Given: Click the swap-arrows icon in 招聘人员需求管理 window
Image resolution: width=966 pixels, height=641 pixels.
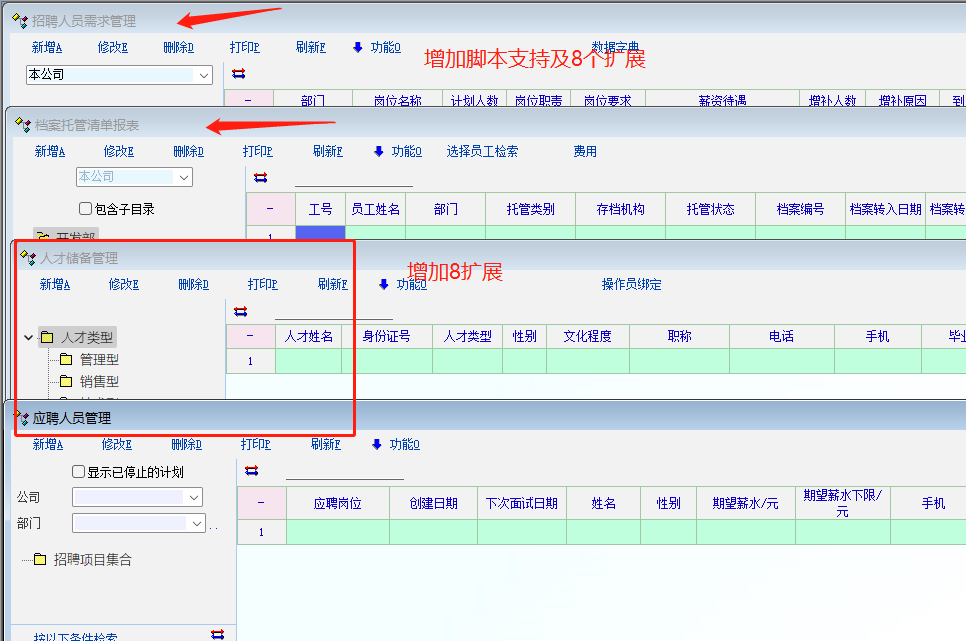Looking at the screenshot, I should 238,74.
